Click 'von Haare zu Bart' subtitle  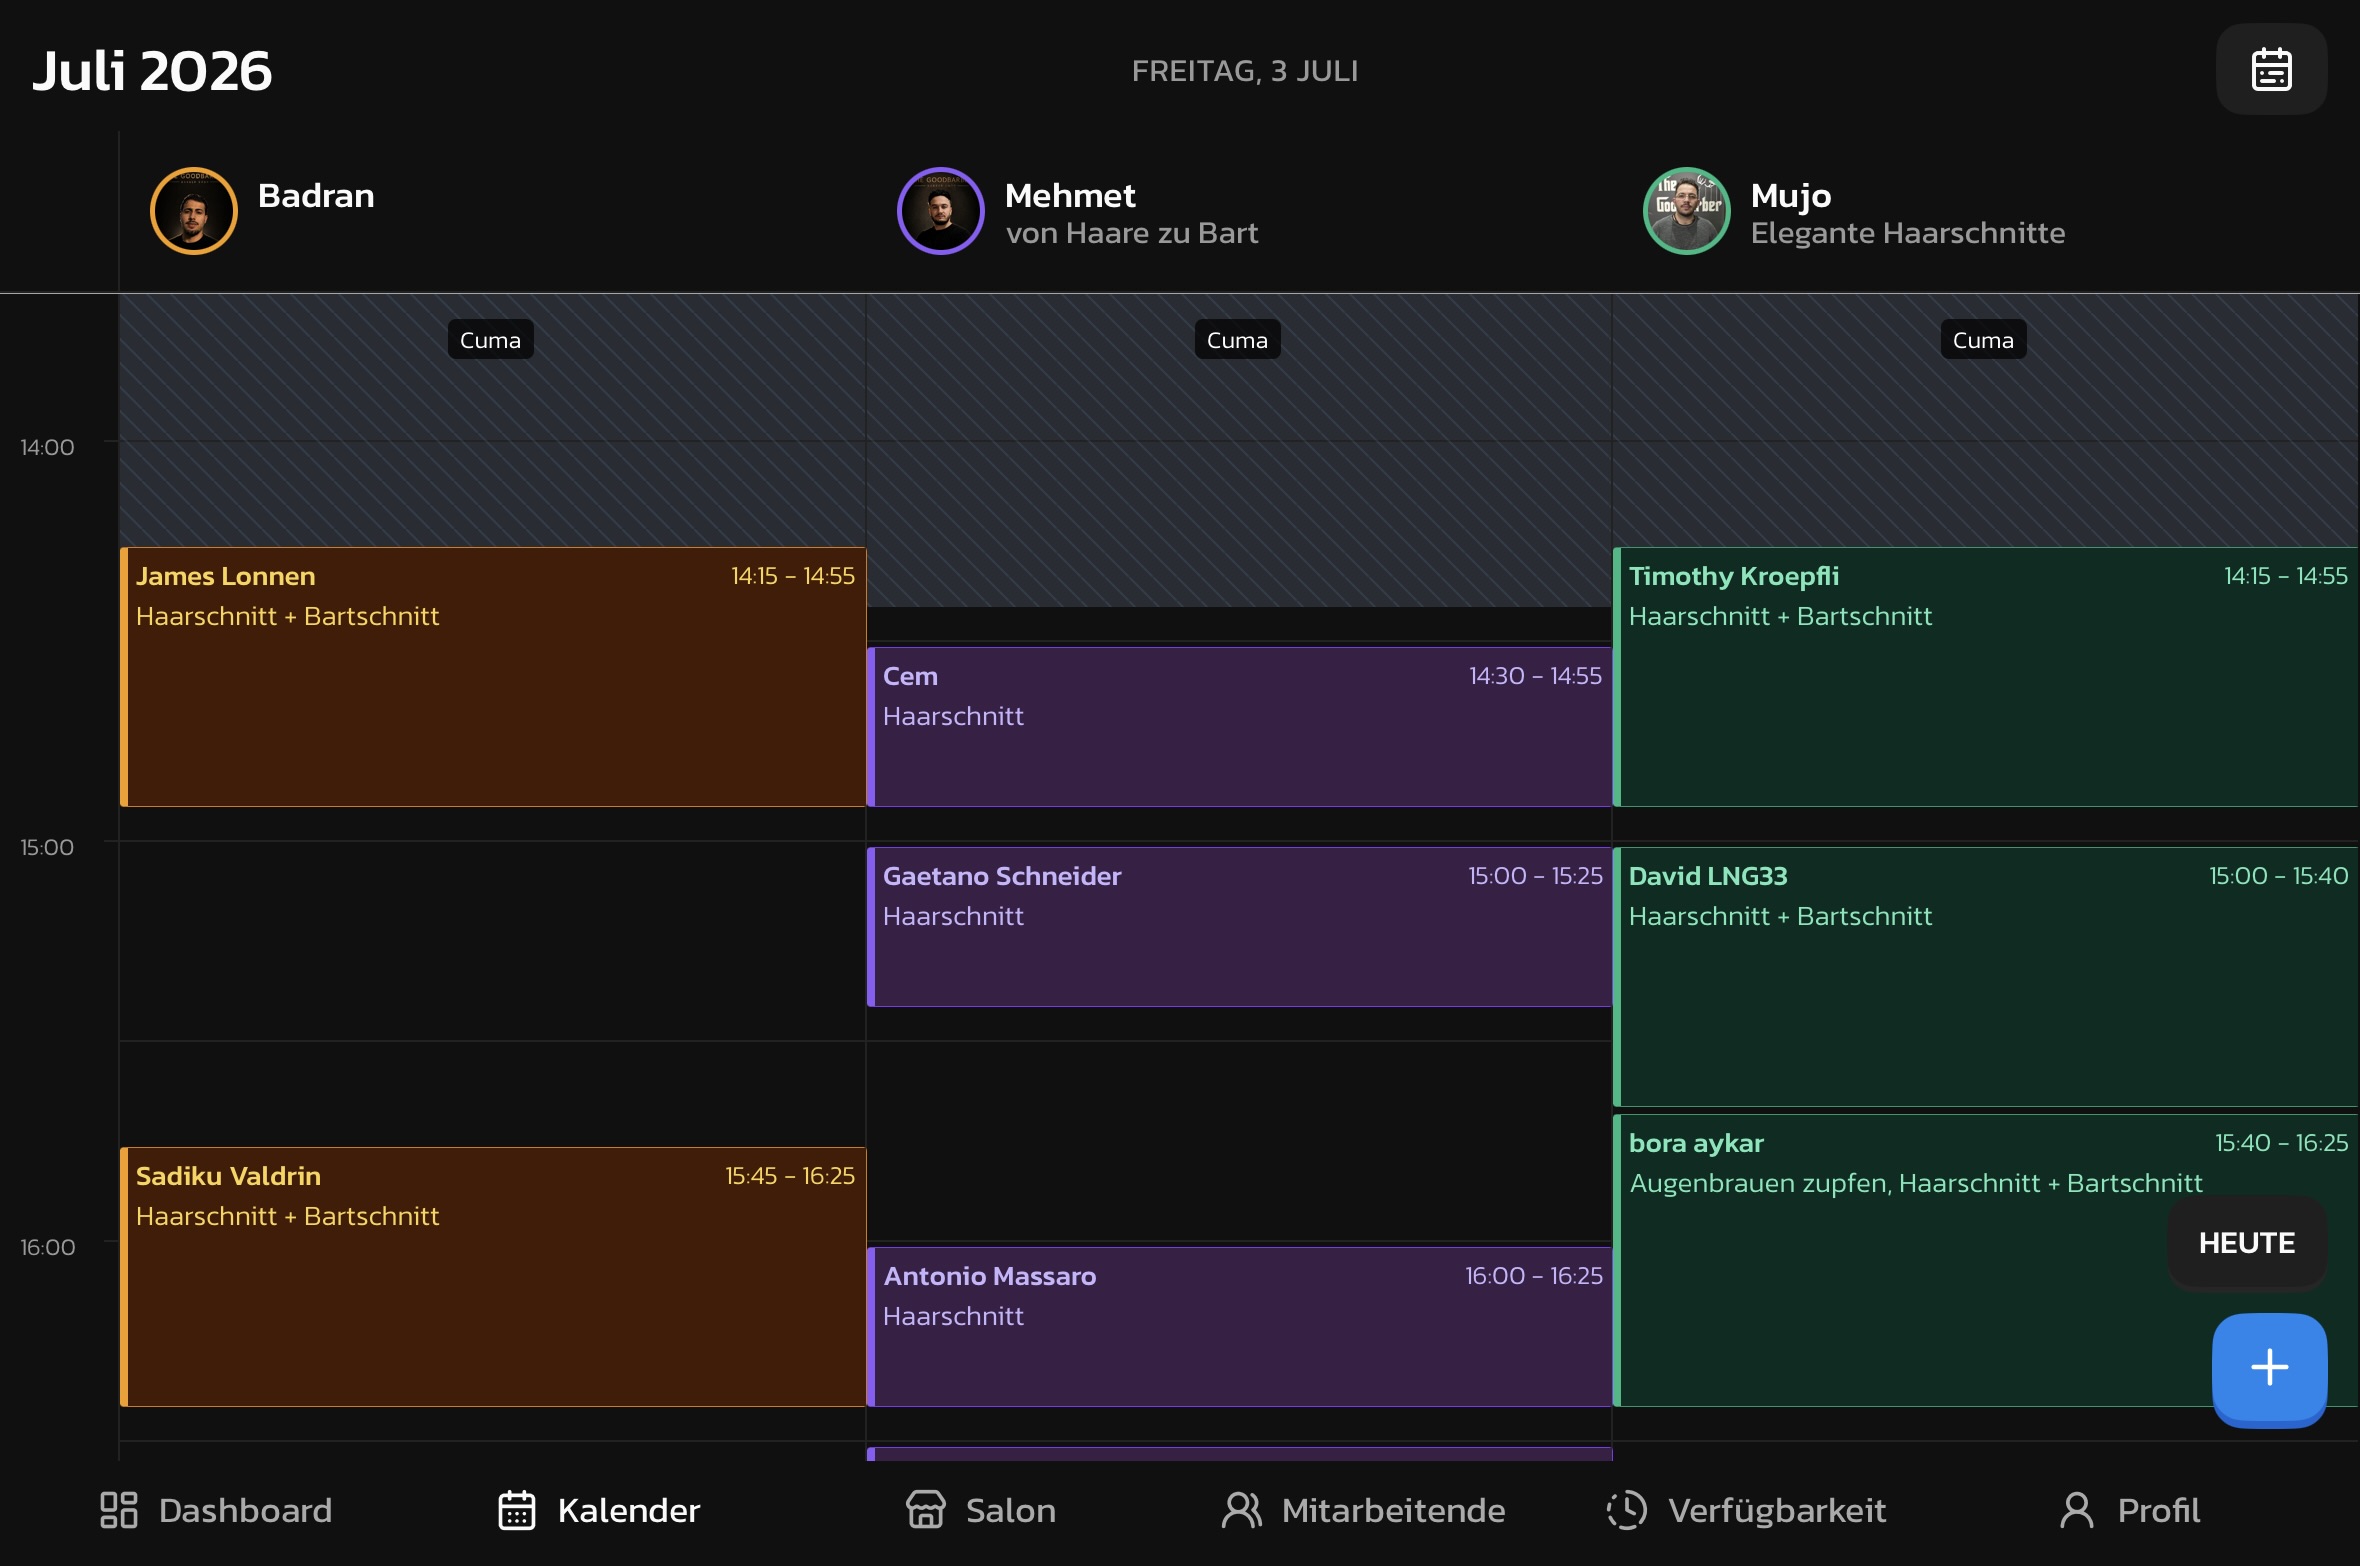tap(1132, 233)
